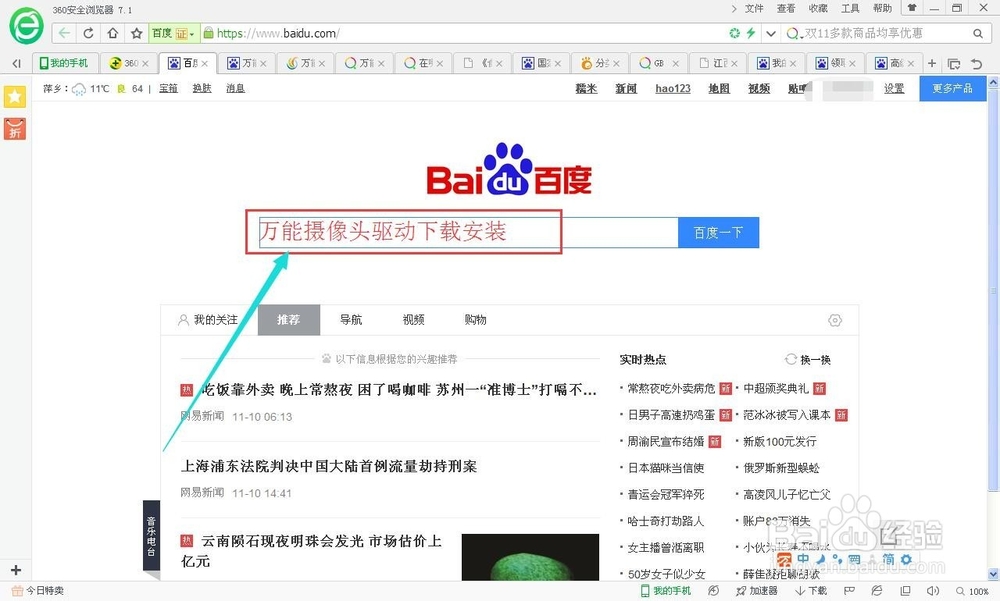Open the 视频 link in top navigation
Screen dimensions: 1000x601
pos(758,88)
